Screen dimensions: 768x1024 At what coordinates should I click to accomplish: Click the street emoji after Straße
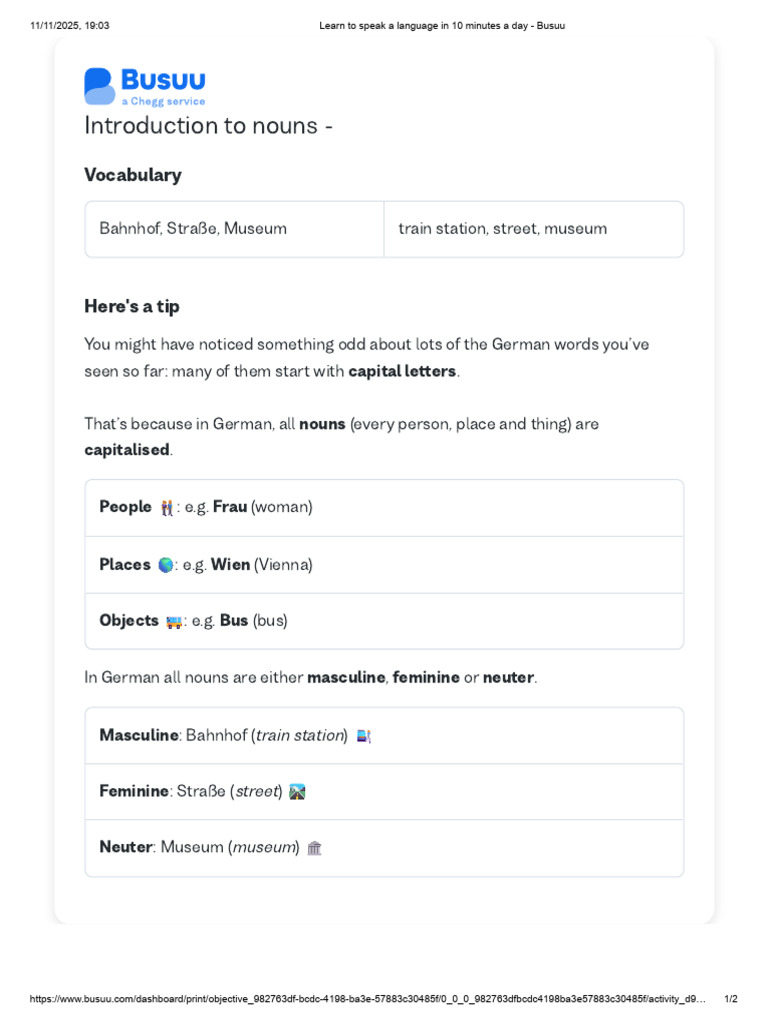point(297,792)
